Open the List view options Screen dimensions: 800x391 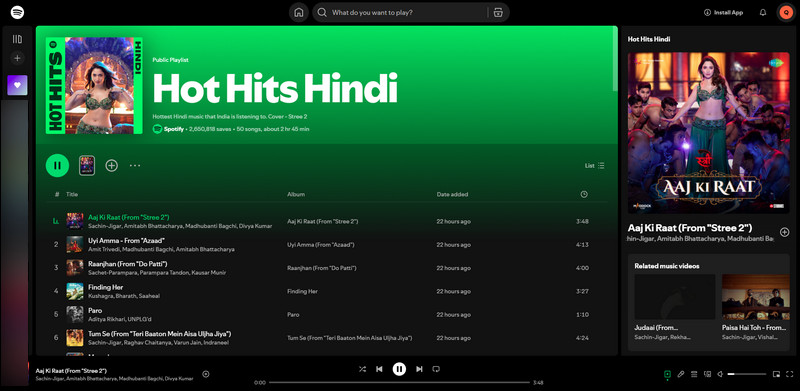594,165
